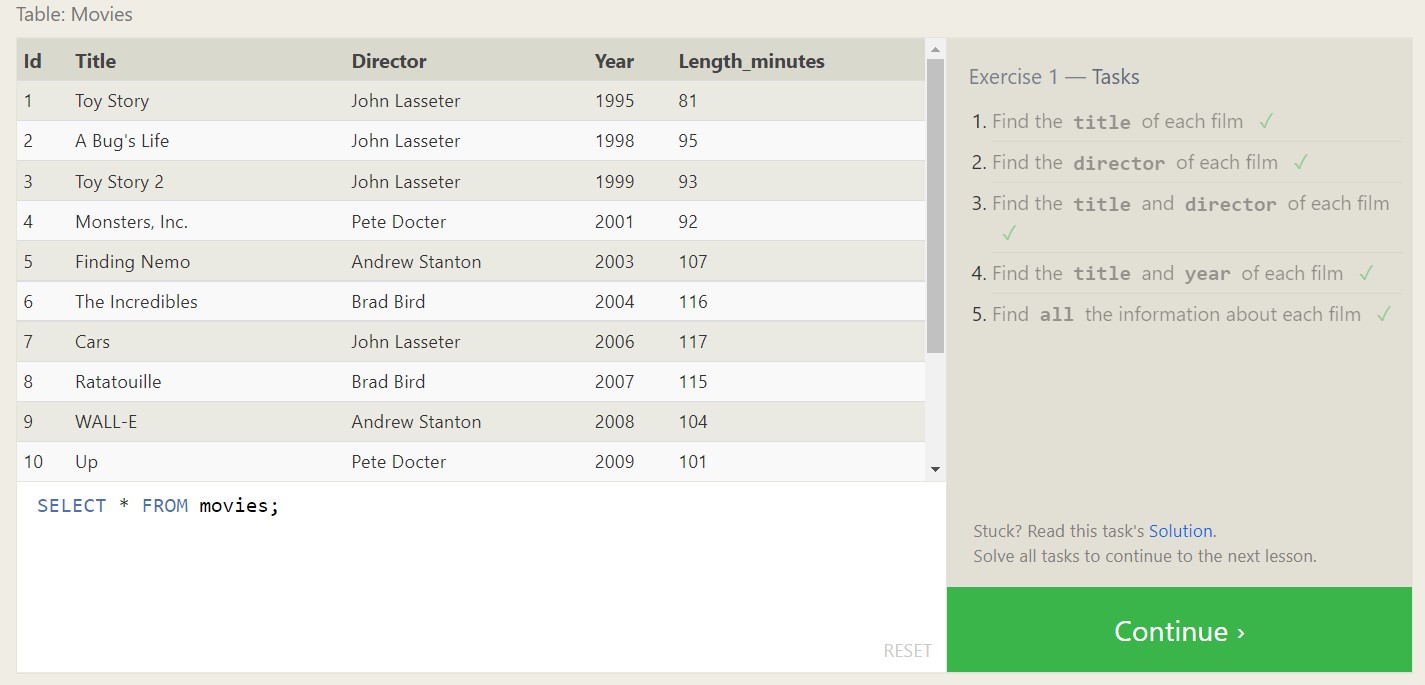Click the 'Cars' title cell
Image resolution: width=1425 pixels, height=685 pixels.
click(x=92, y=342)
